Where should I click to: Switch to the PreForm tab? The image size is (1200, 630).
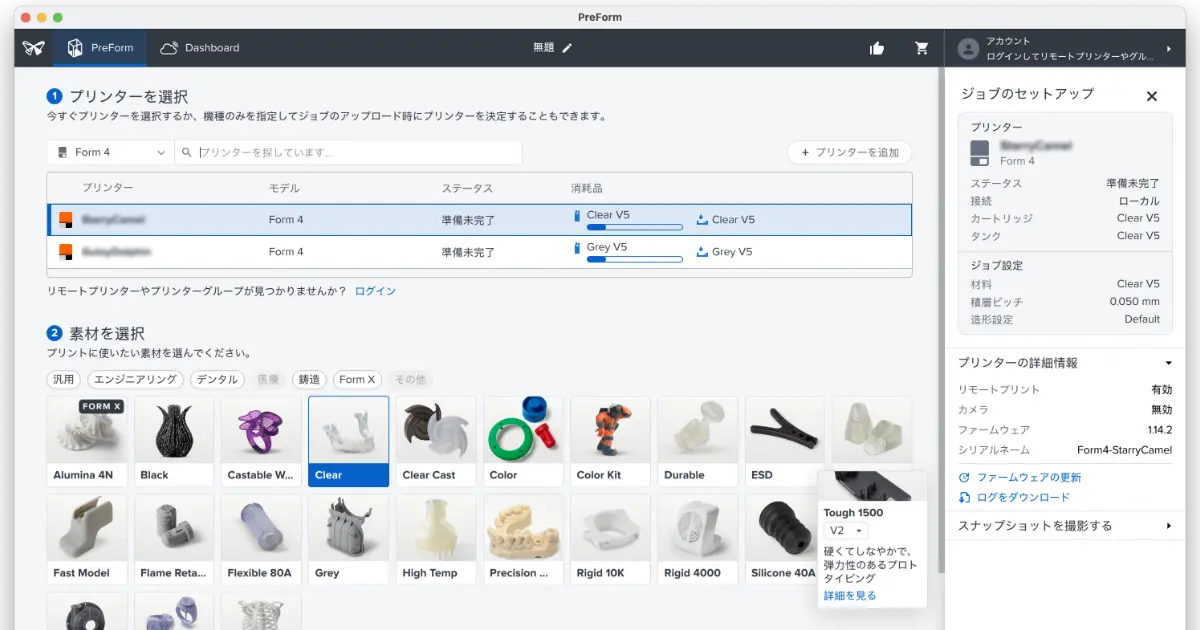pos(100,48)
